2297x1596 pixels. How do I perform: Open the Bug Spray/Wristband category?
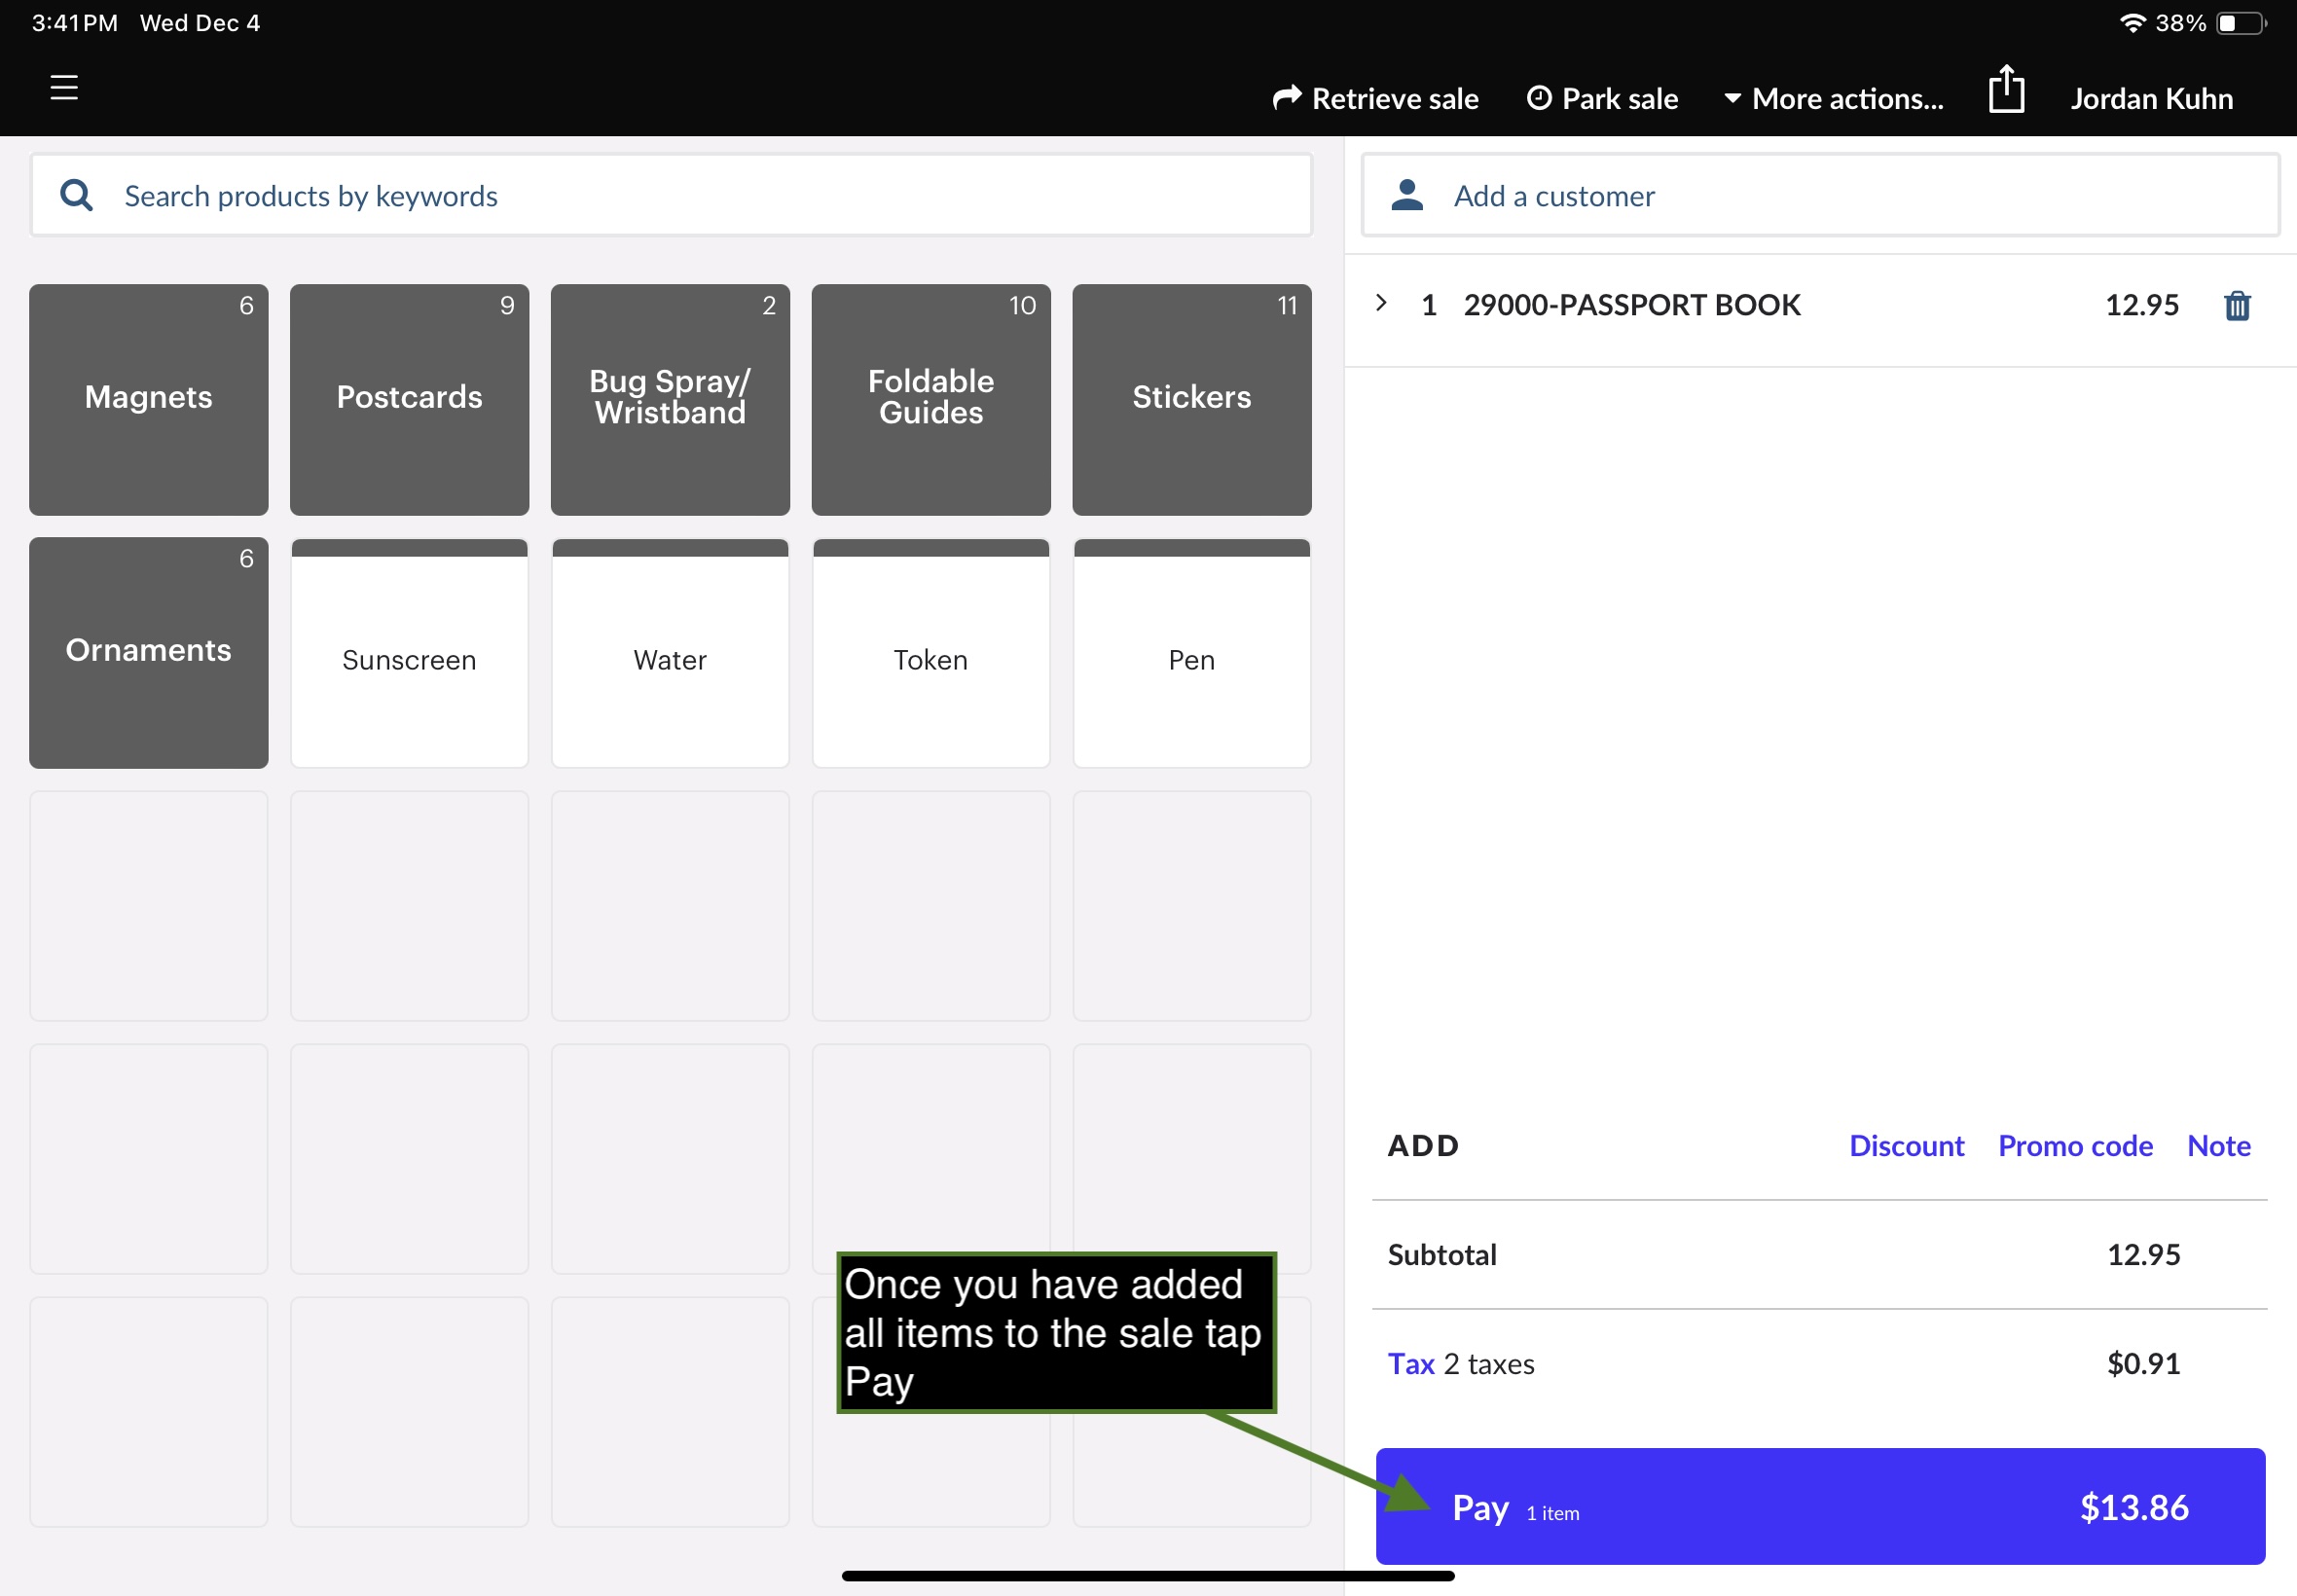coord(670,399)
